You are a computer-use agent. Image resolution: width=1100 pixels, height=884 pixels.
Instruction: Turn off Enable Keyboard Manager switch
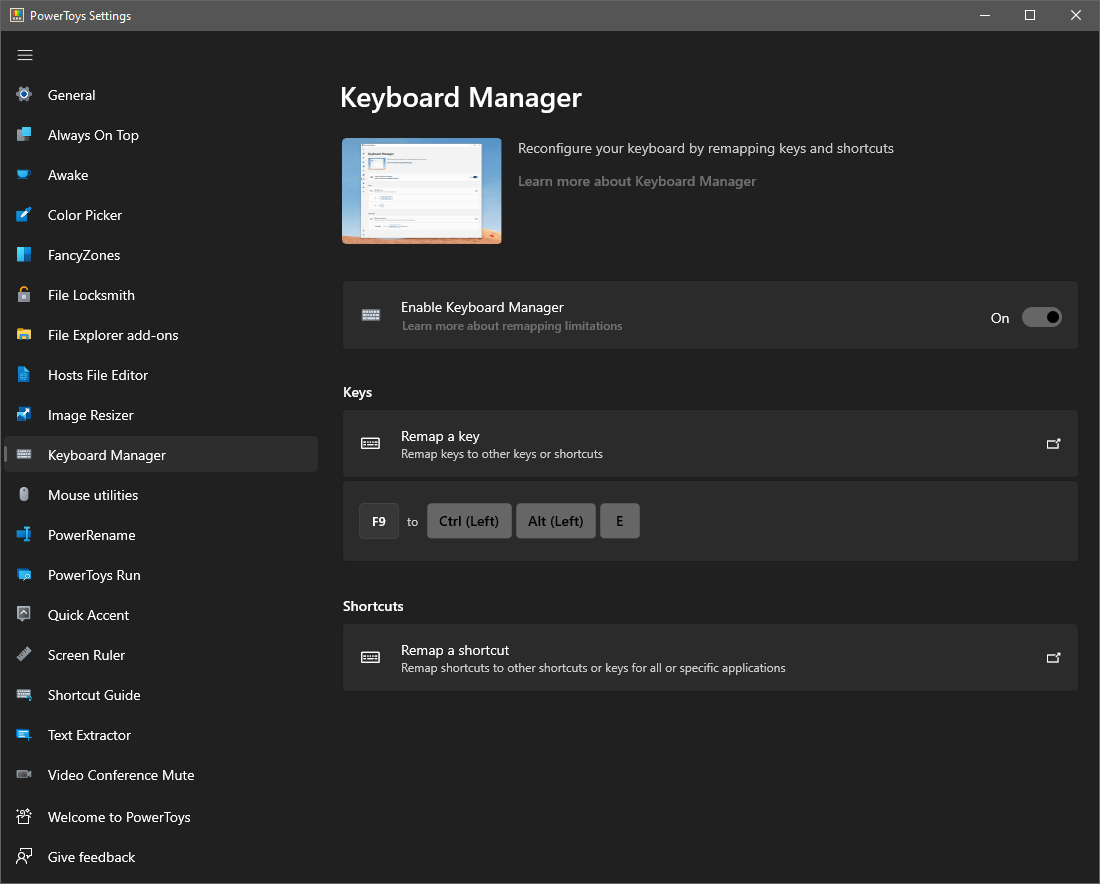(1041, 317)
